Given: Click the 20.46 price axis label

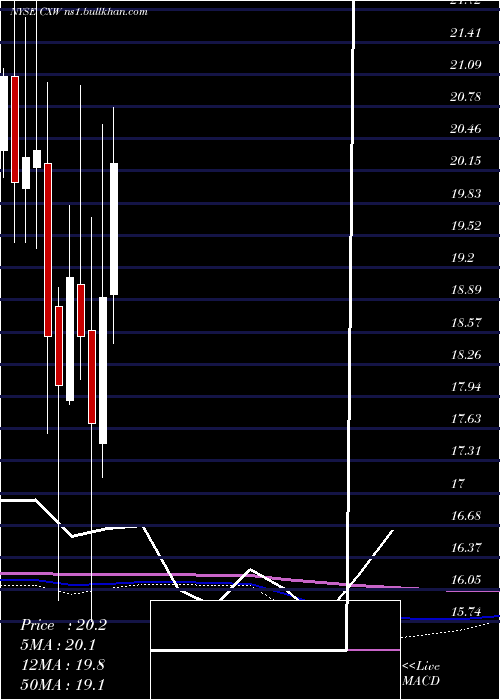Looking at the screenshot, I should point(466,129).
